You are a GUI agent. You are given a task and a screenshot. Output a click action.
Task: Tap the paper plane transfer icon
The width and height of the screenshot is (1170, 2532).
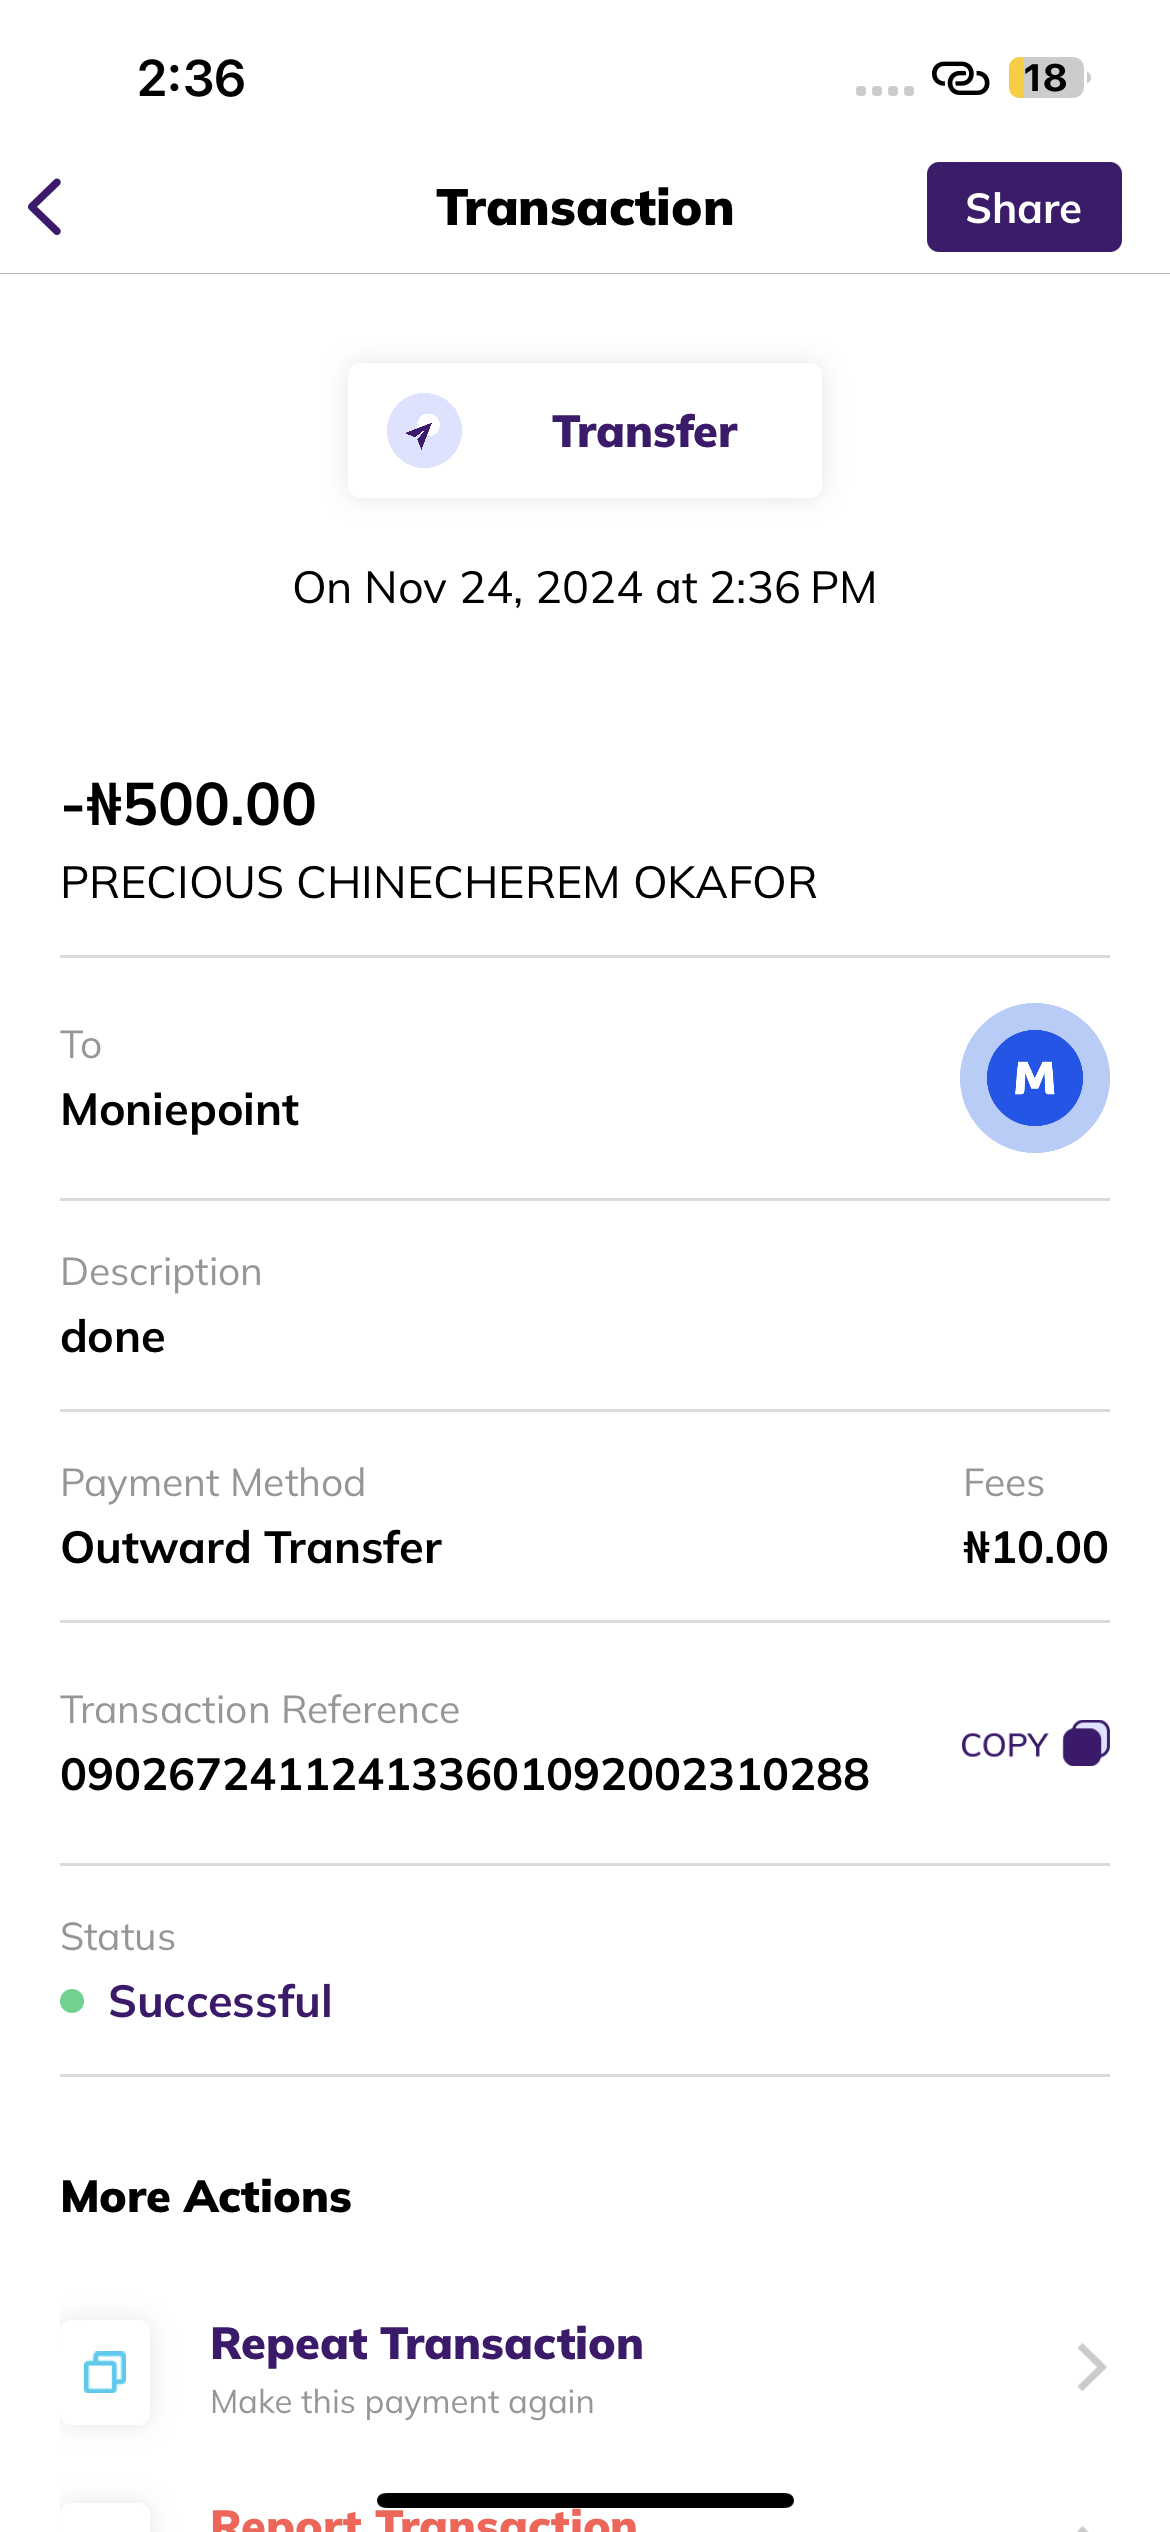[x=424, y=431]
